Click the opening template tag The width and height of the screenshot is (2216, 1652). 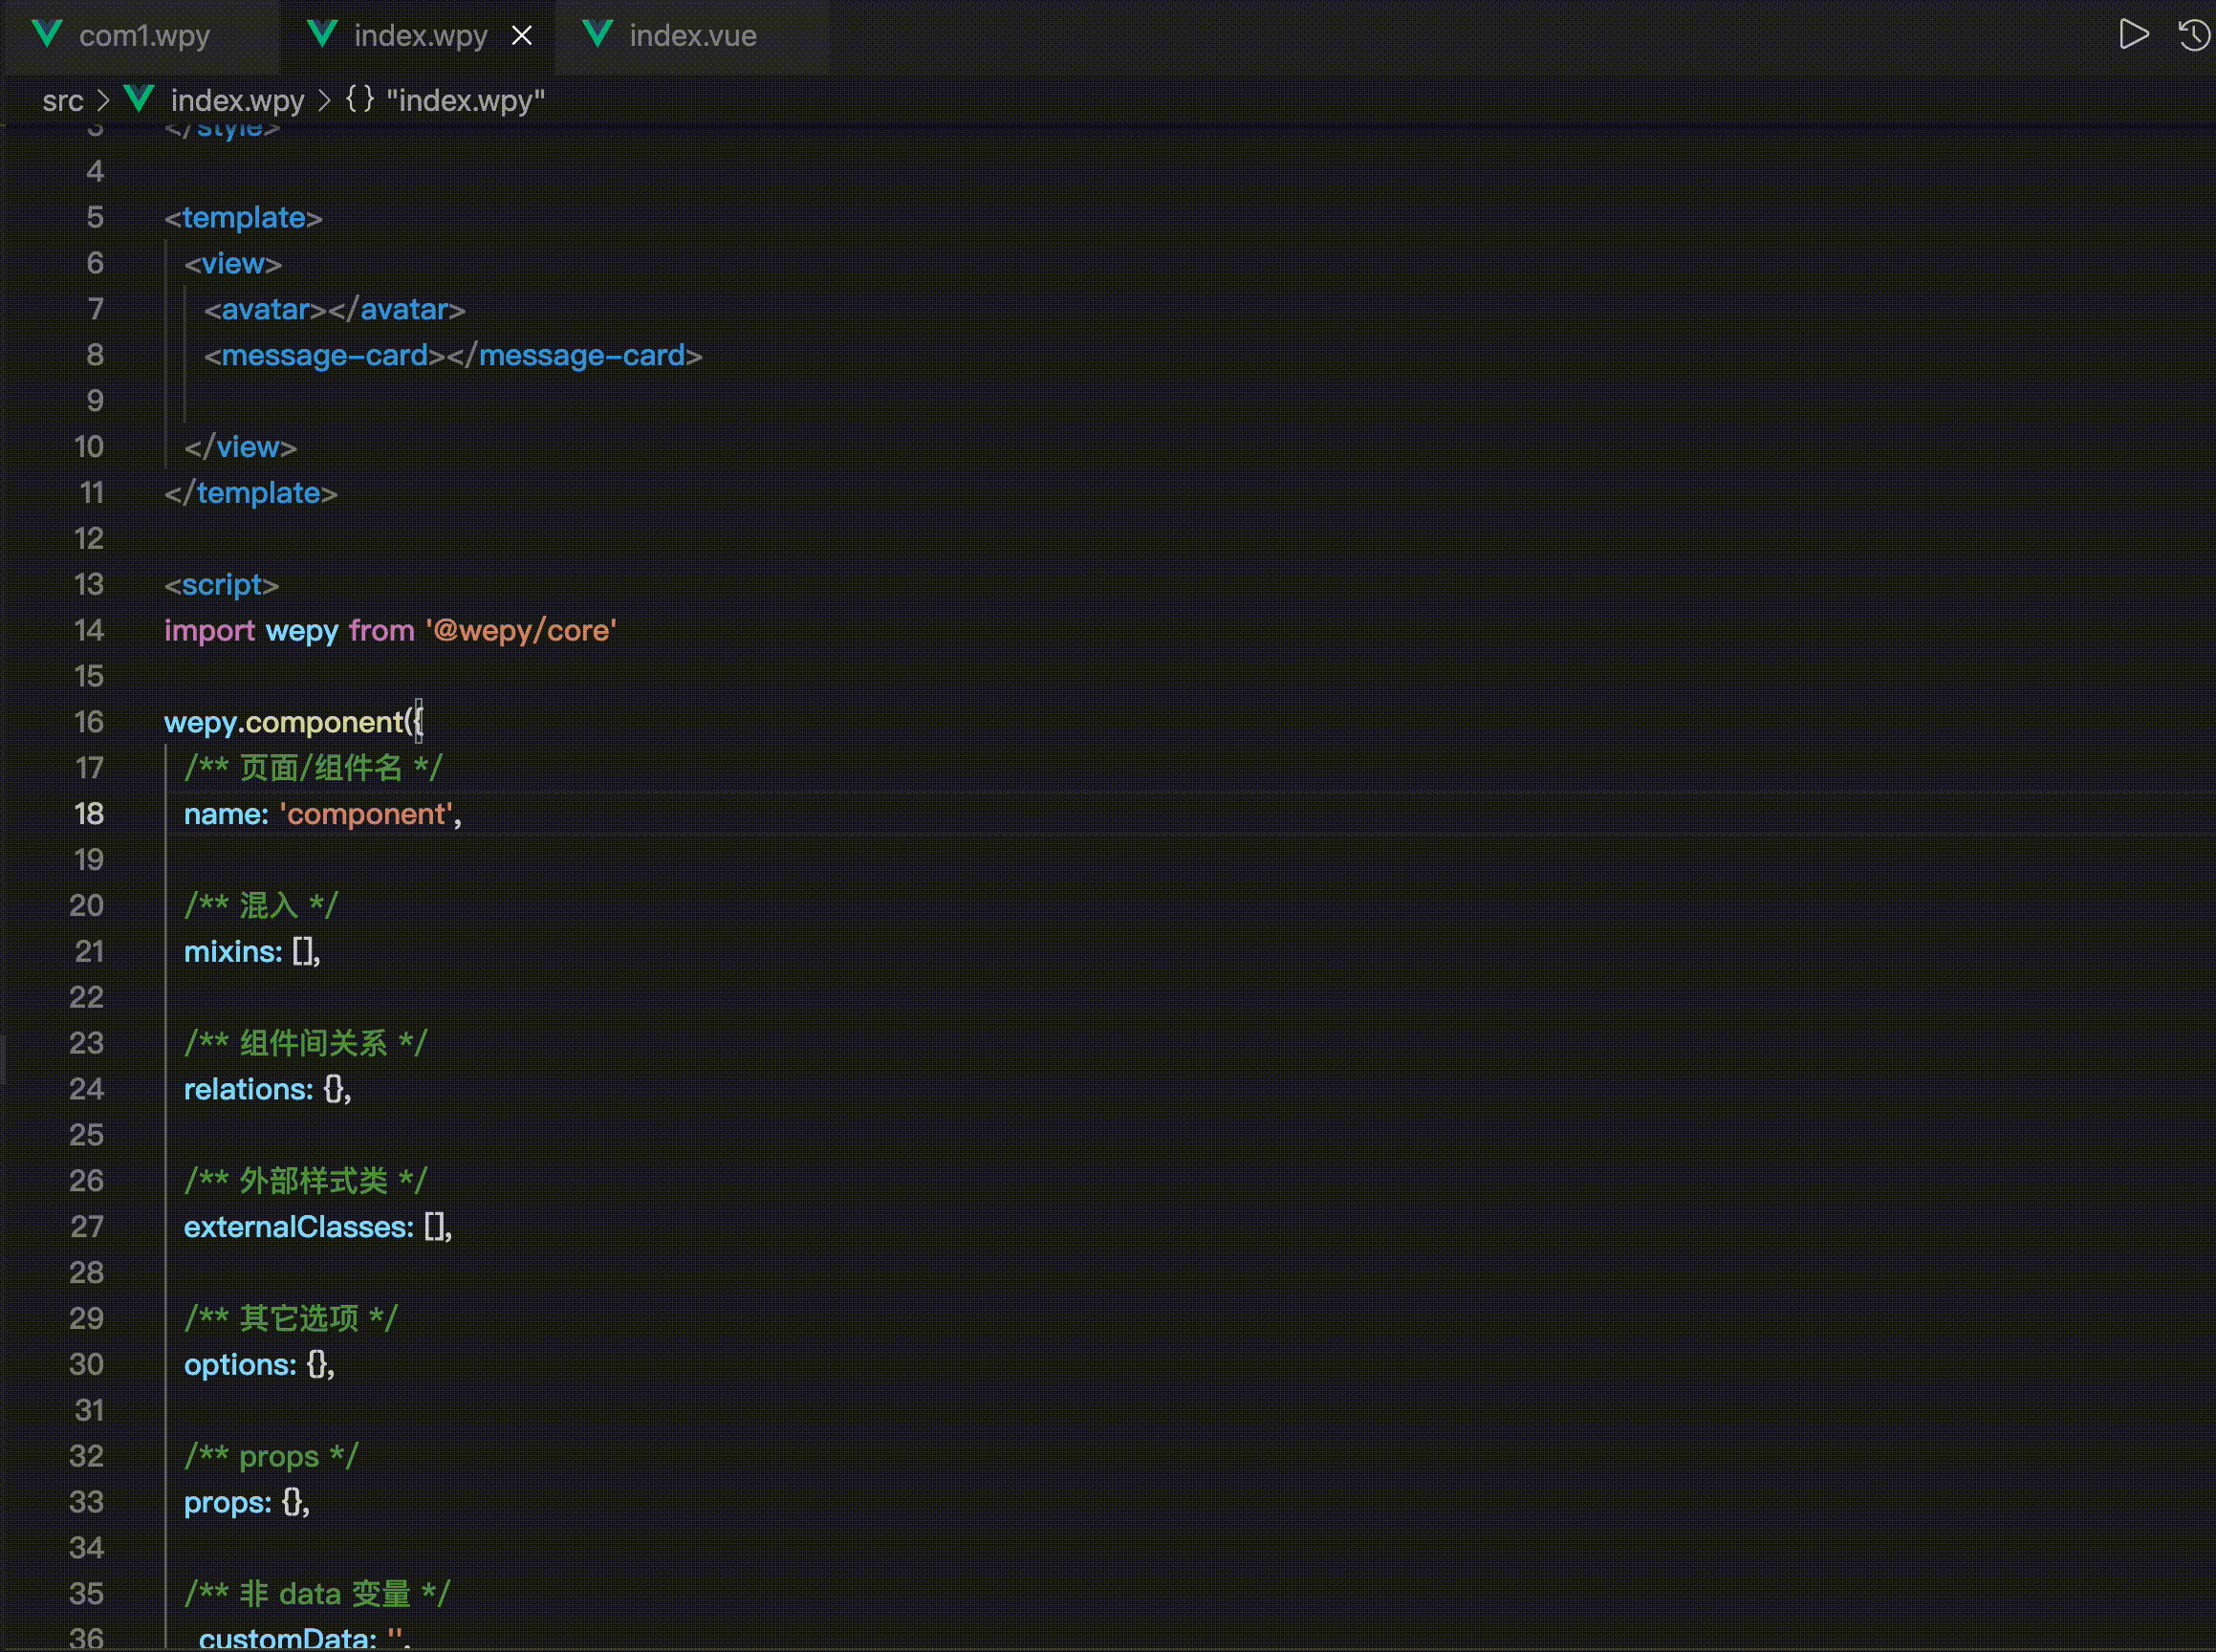click(243, 217)
